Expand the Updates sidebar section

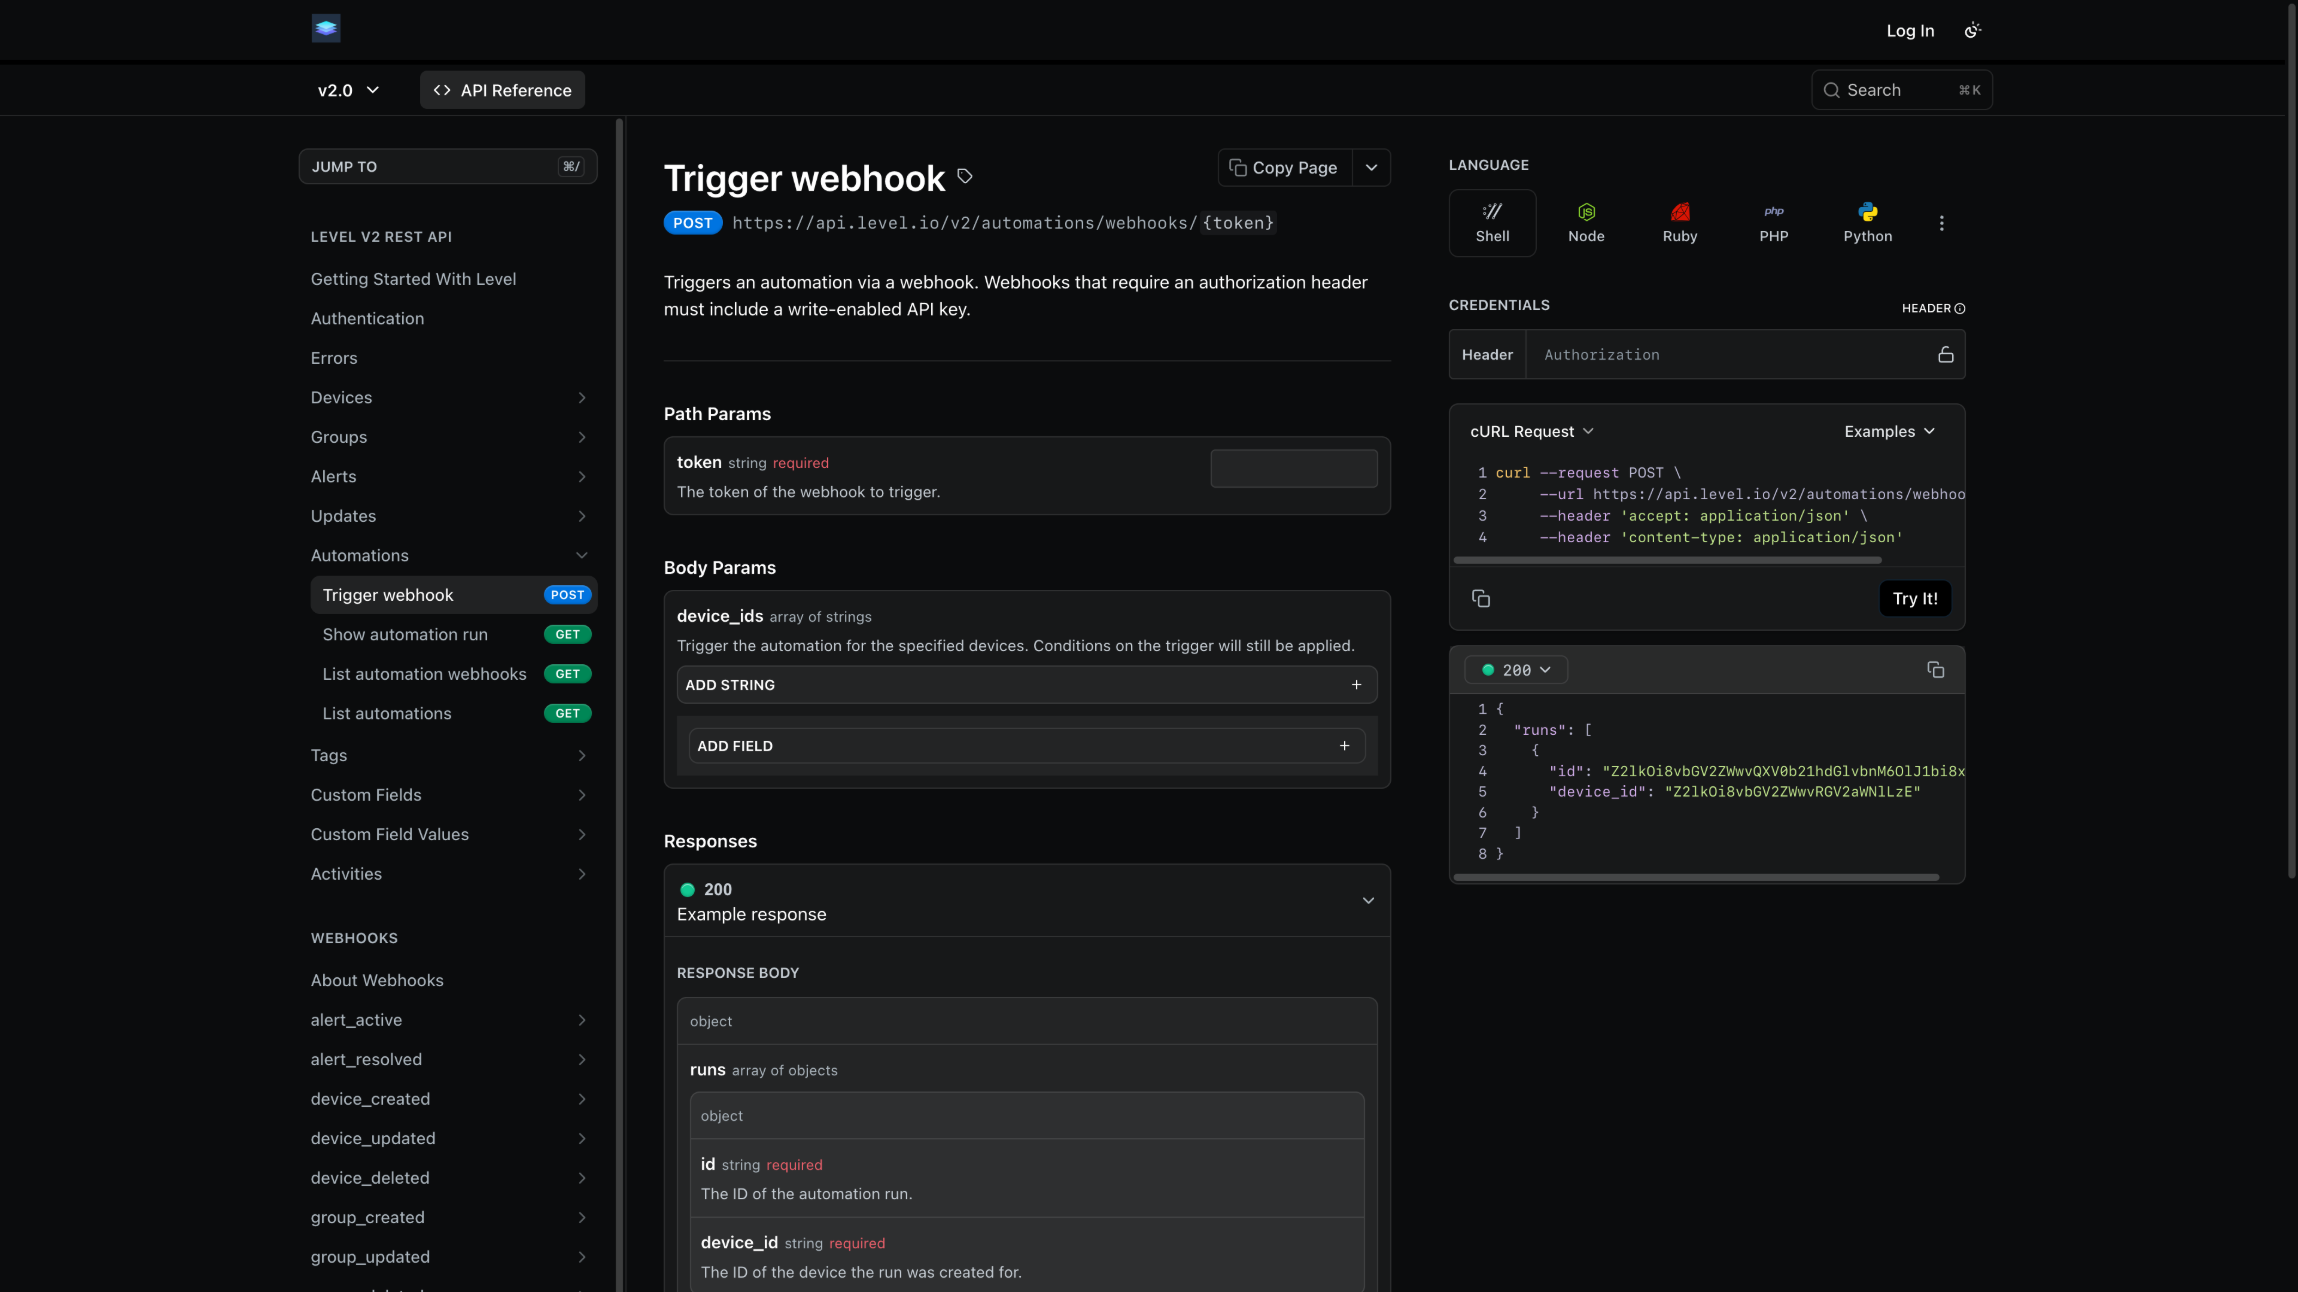(582, 516)
